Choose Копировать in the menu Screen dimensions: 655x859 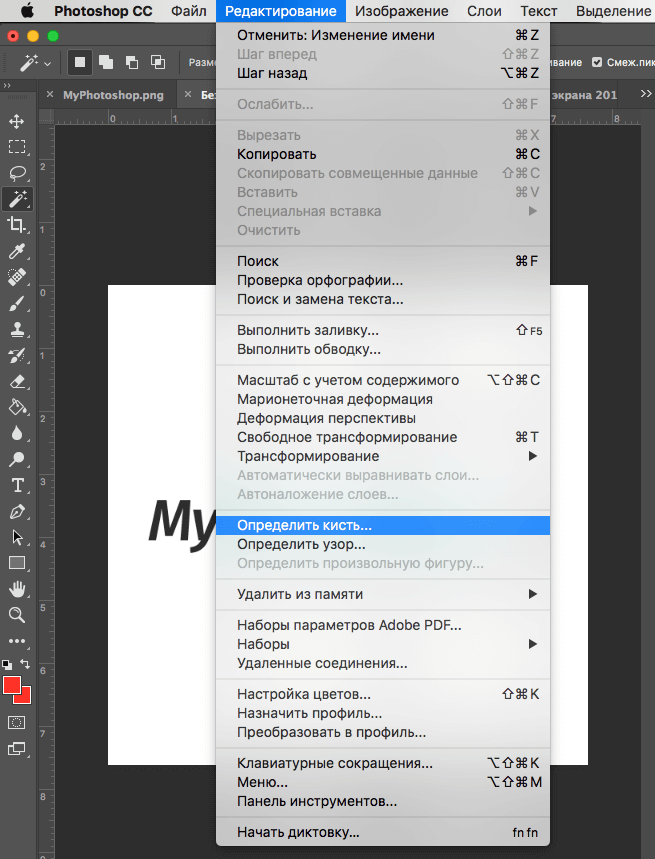coord(383,154)
